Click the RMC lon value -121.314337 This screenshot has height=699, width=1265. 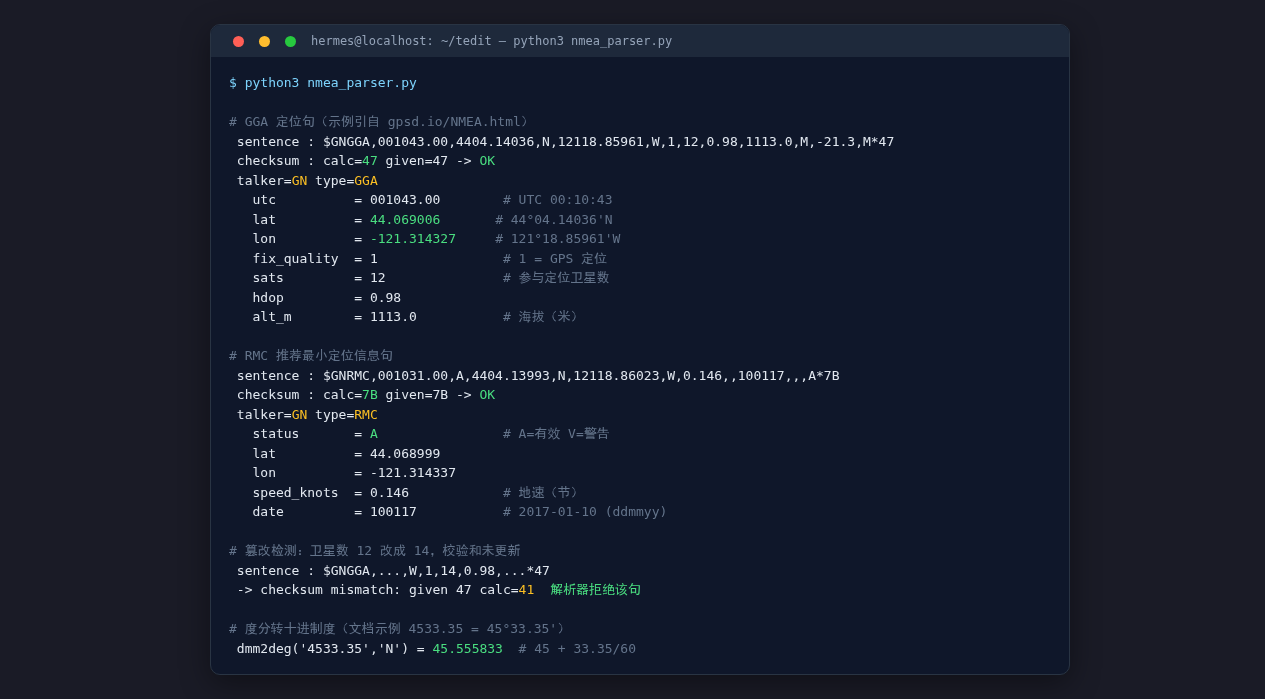(x=413, y=473)
